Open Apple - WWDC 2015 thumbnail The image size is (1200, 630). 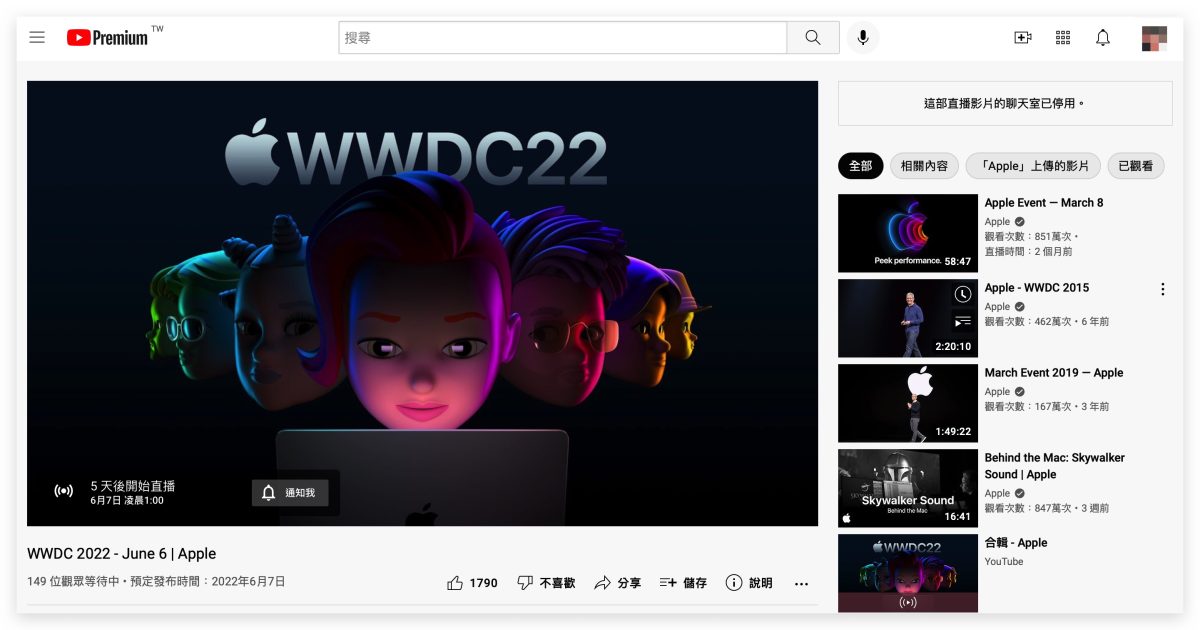point(907,318)
